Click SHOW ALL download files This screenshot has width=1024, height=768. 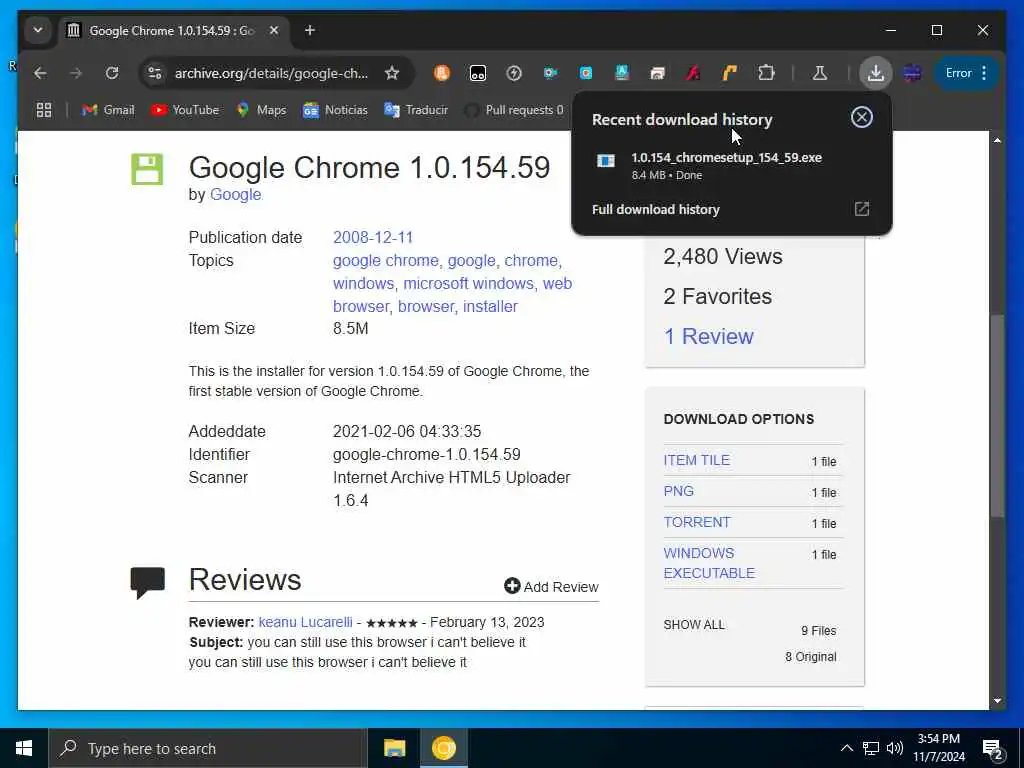point(694,625)
